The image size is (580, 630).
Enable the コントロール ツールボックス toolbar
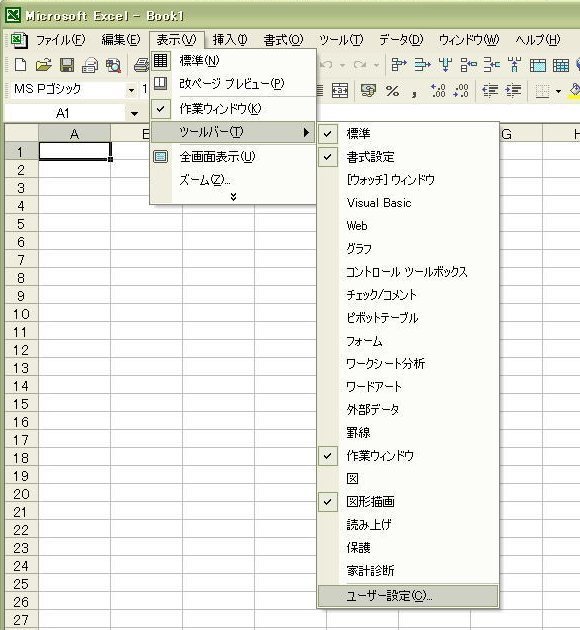tap(407, 272)
